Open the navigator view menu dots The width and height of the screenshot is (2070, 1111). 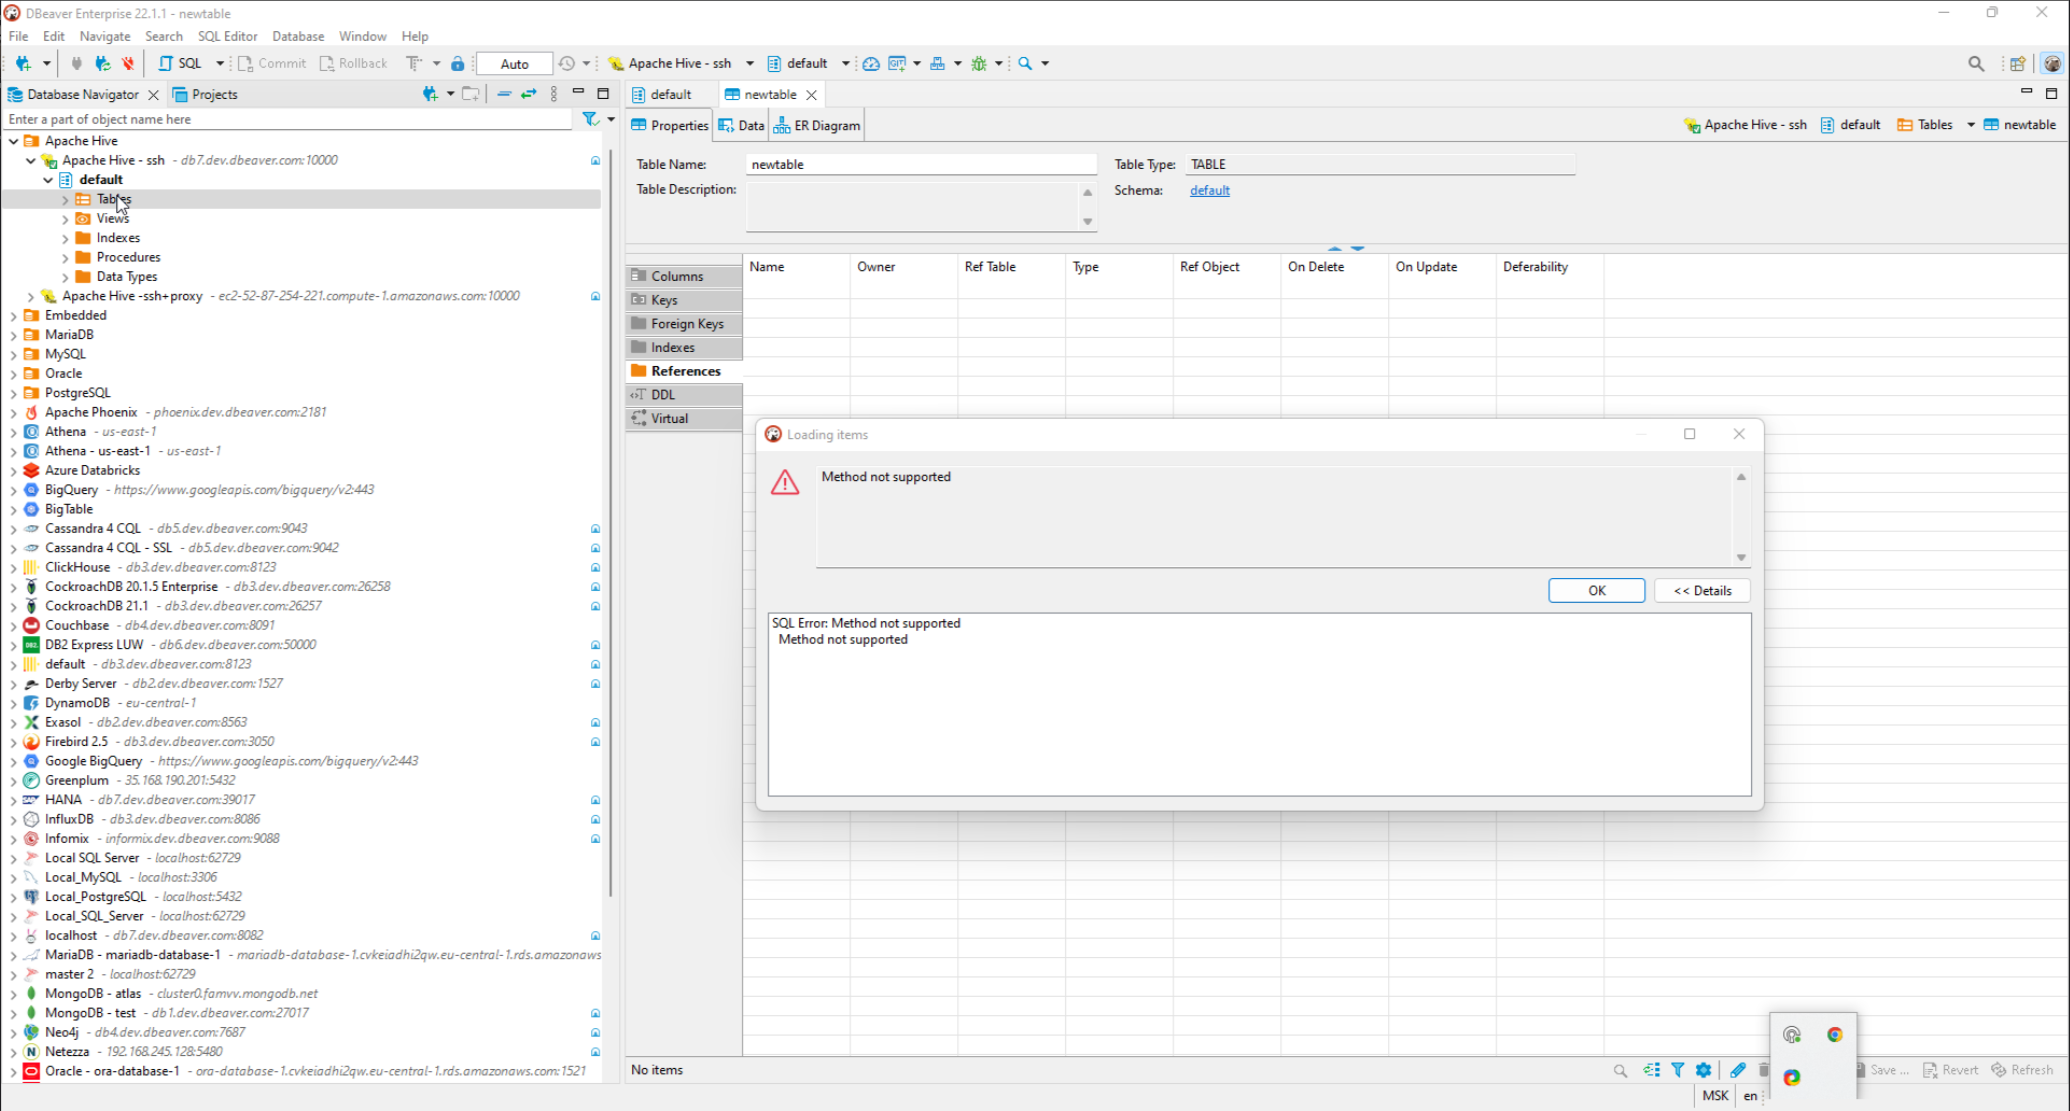tap(554, 94)
